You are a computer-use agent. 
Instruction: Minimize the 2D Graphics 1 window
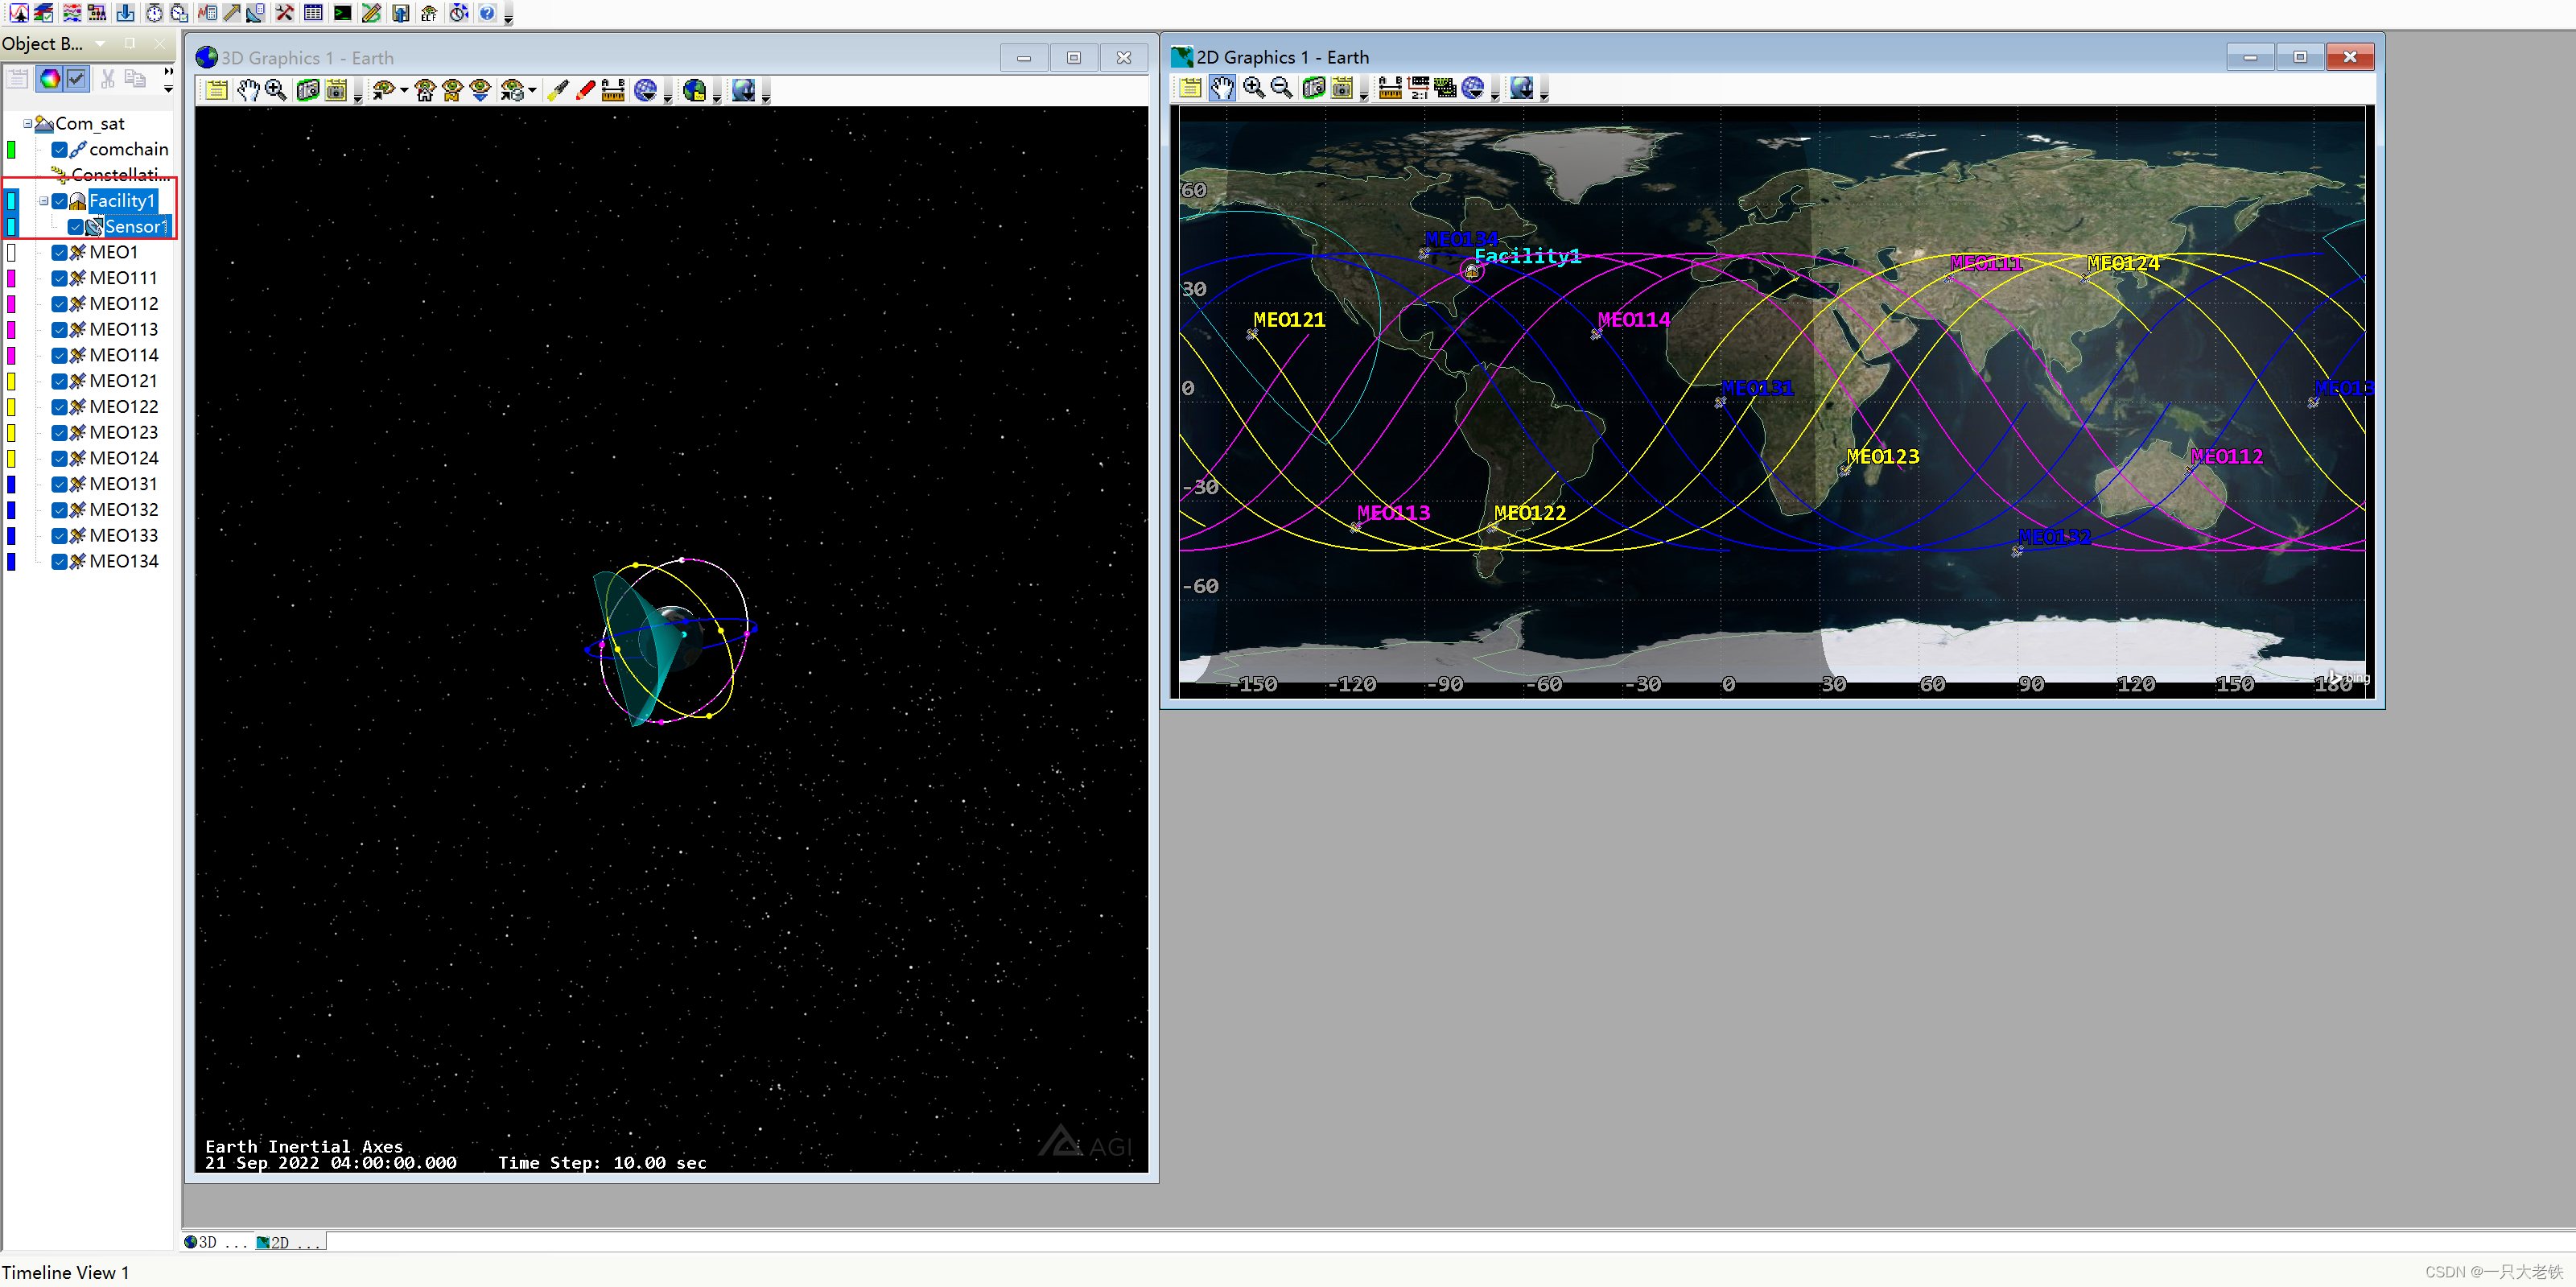(x=2250, y=57)
